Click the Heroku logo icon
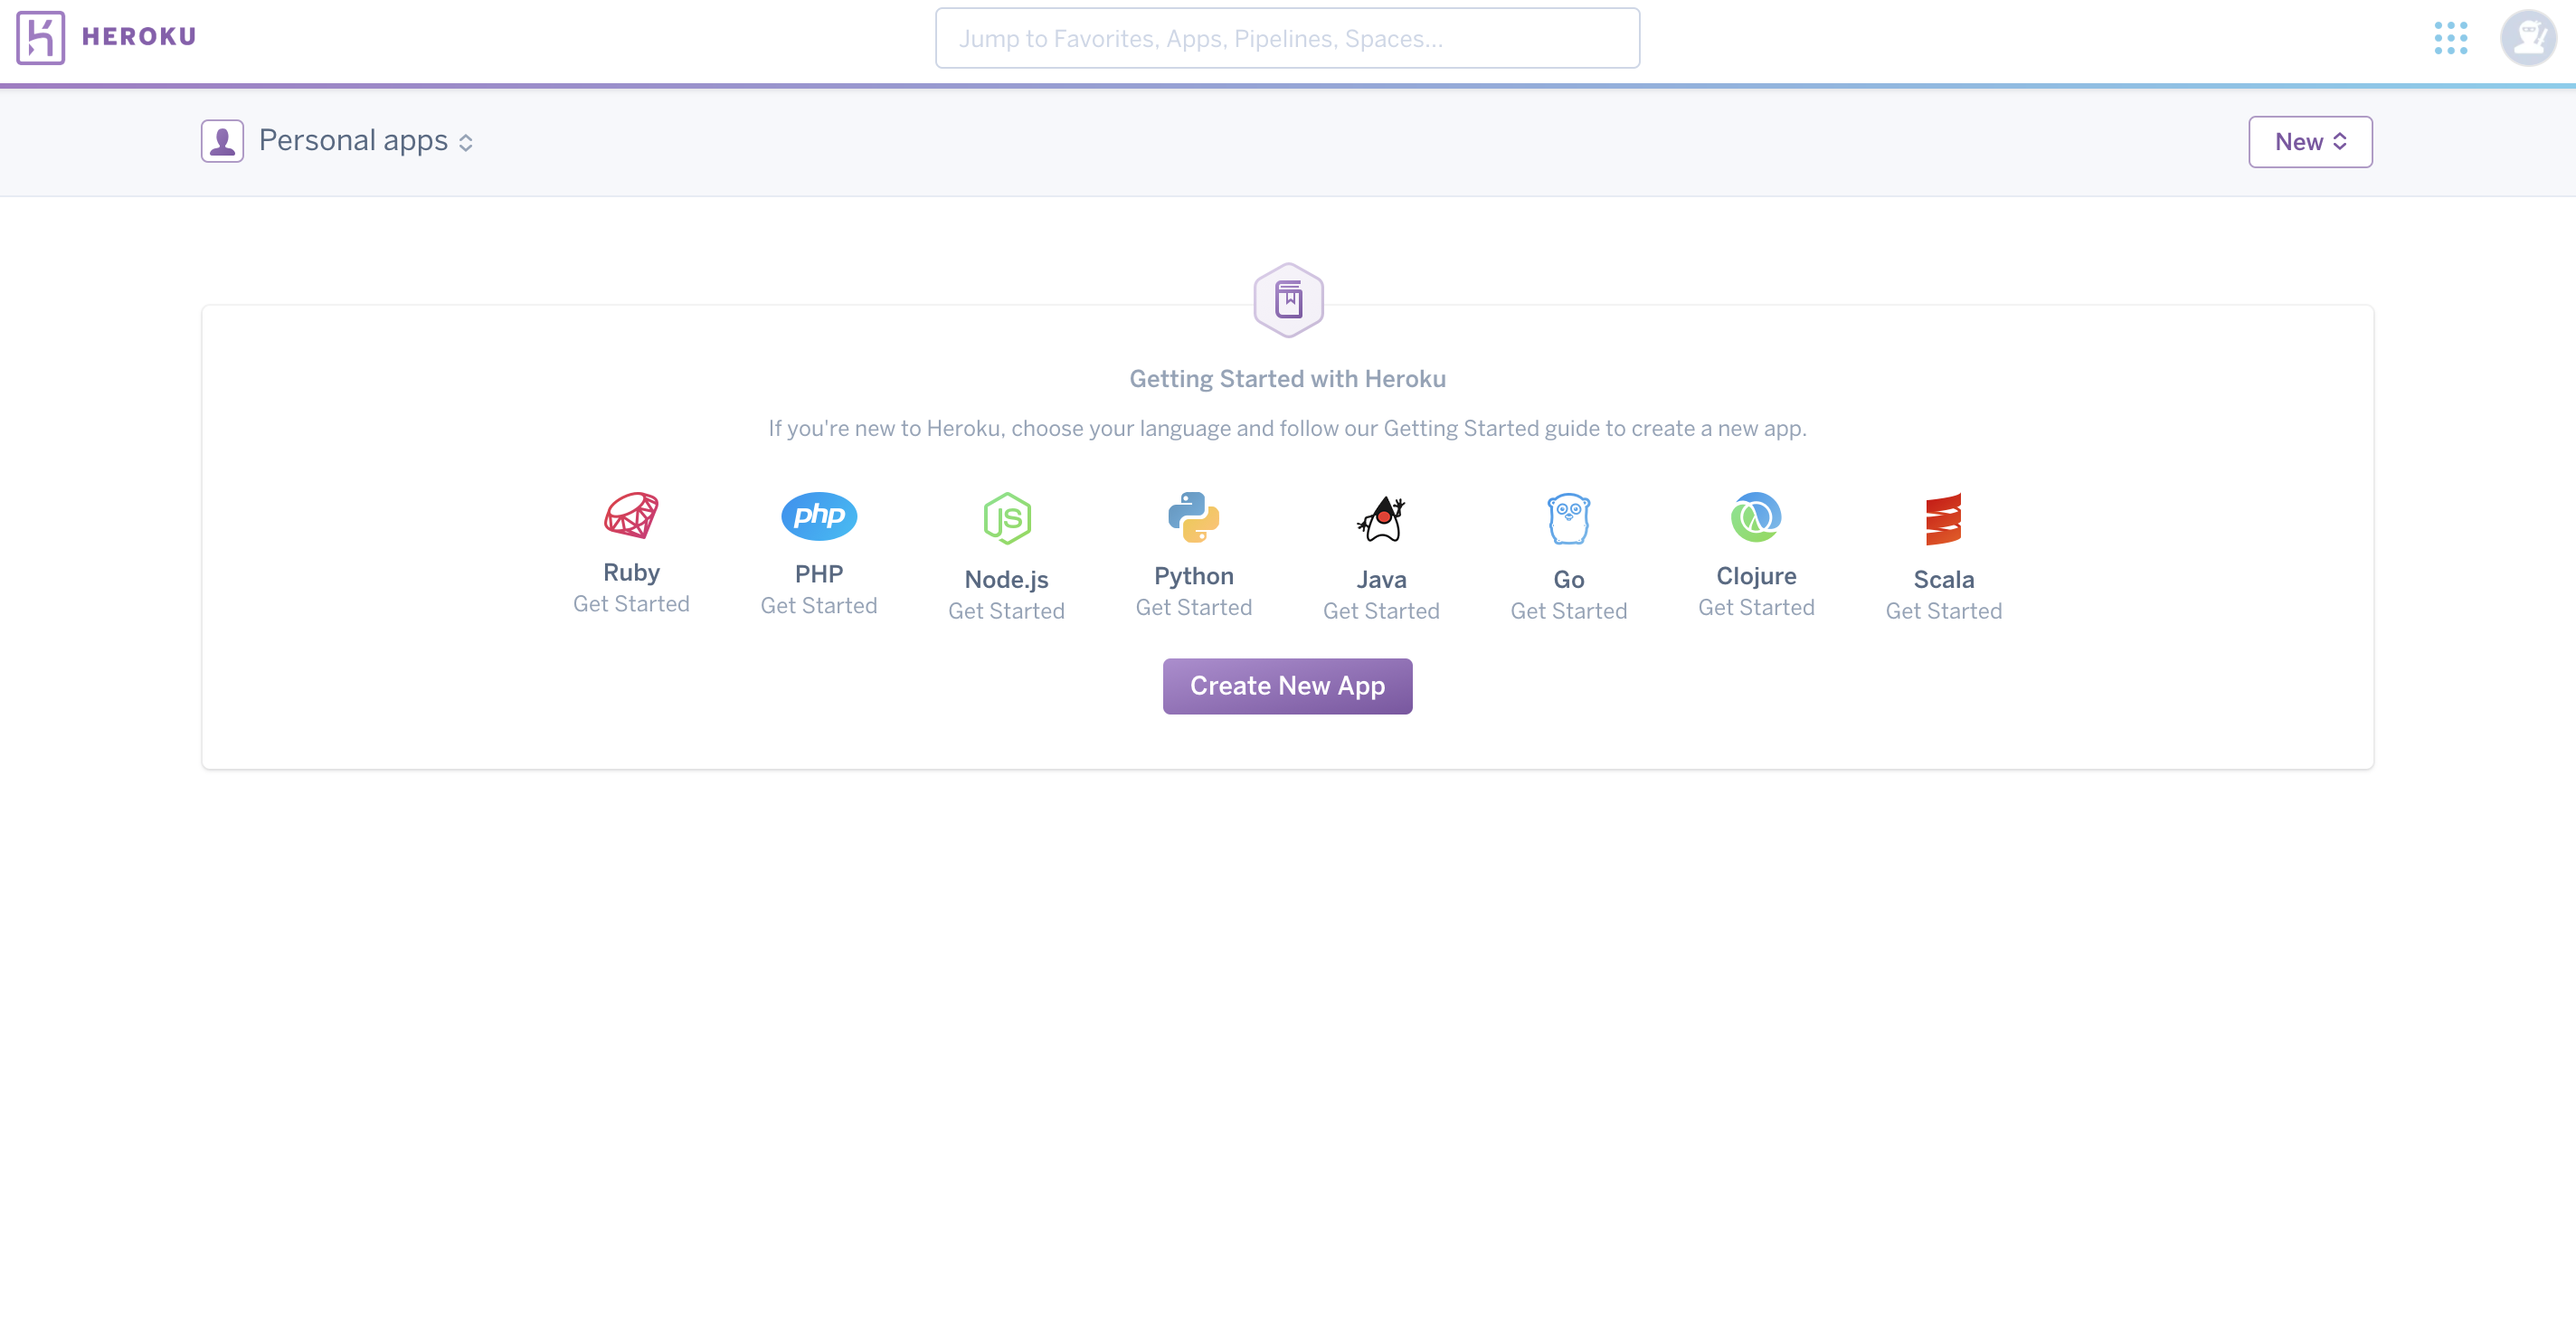The image size is (2576, 1344). tap(40, 38)
